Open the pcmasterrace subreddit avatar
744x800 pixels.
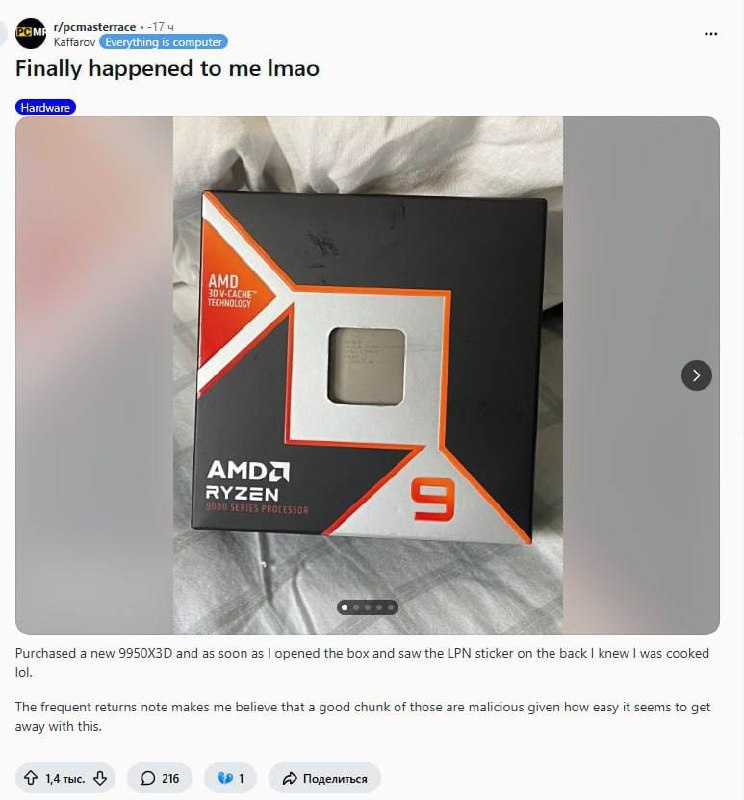click(x=31, y=33)
